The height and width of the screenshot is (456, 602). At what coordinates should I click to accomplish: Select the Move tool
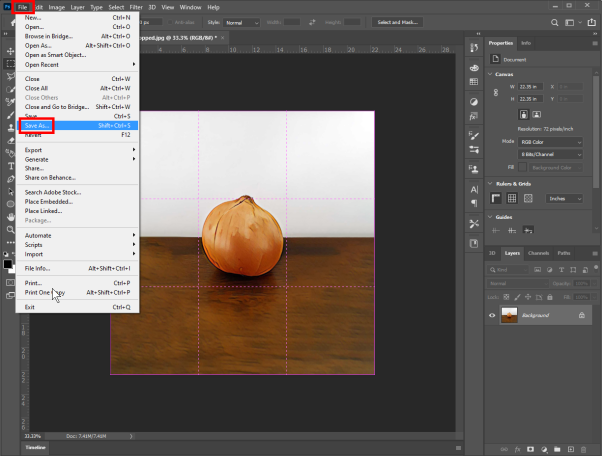pyautogui.click(x=10, y=51)
